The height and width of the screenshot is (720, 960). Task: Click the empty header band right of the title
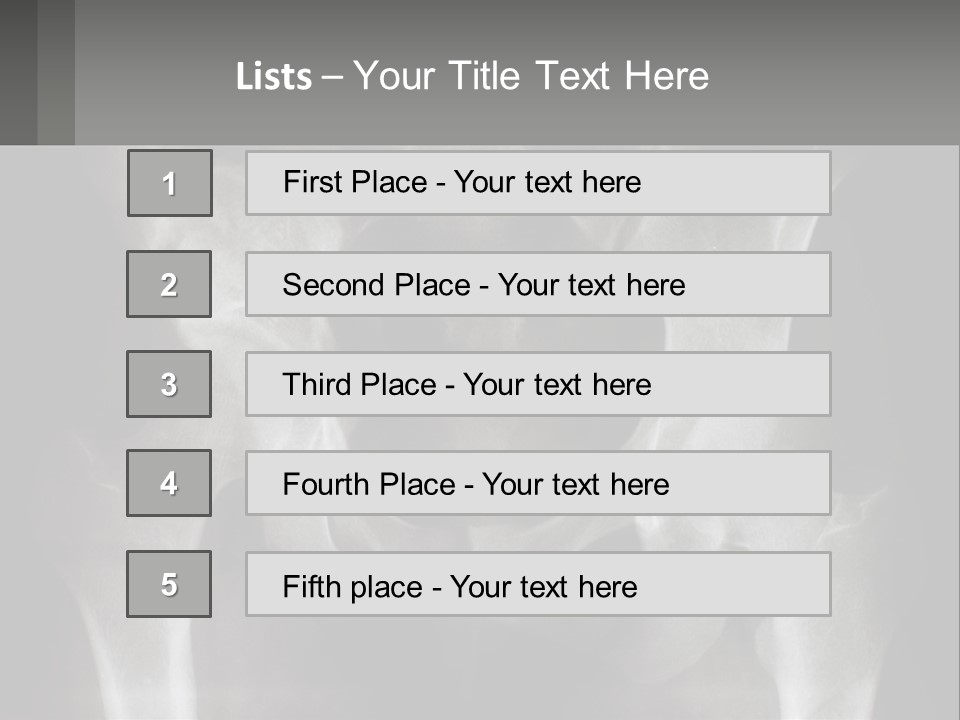840,76
